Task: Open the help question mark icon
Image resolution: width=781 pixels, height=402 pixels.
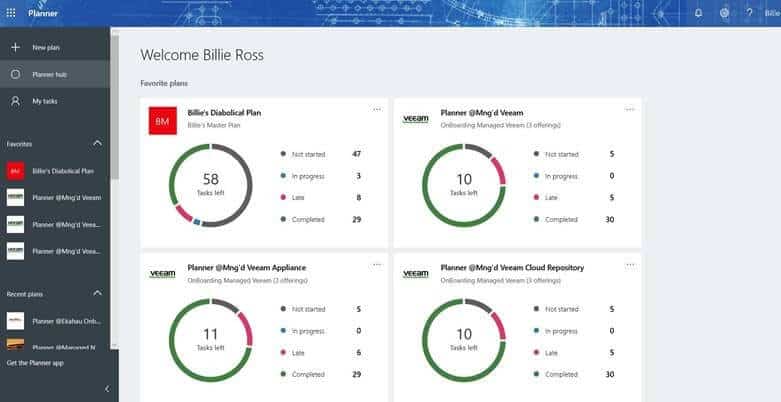Action: [749, 13]
